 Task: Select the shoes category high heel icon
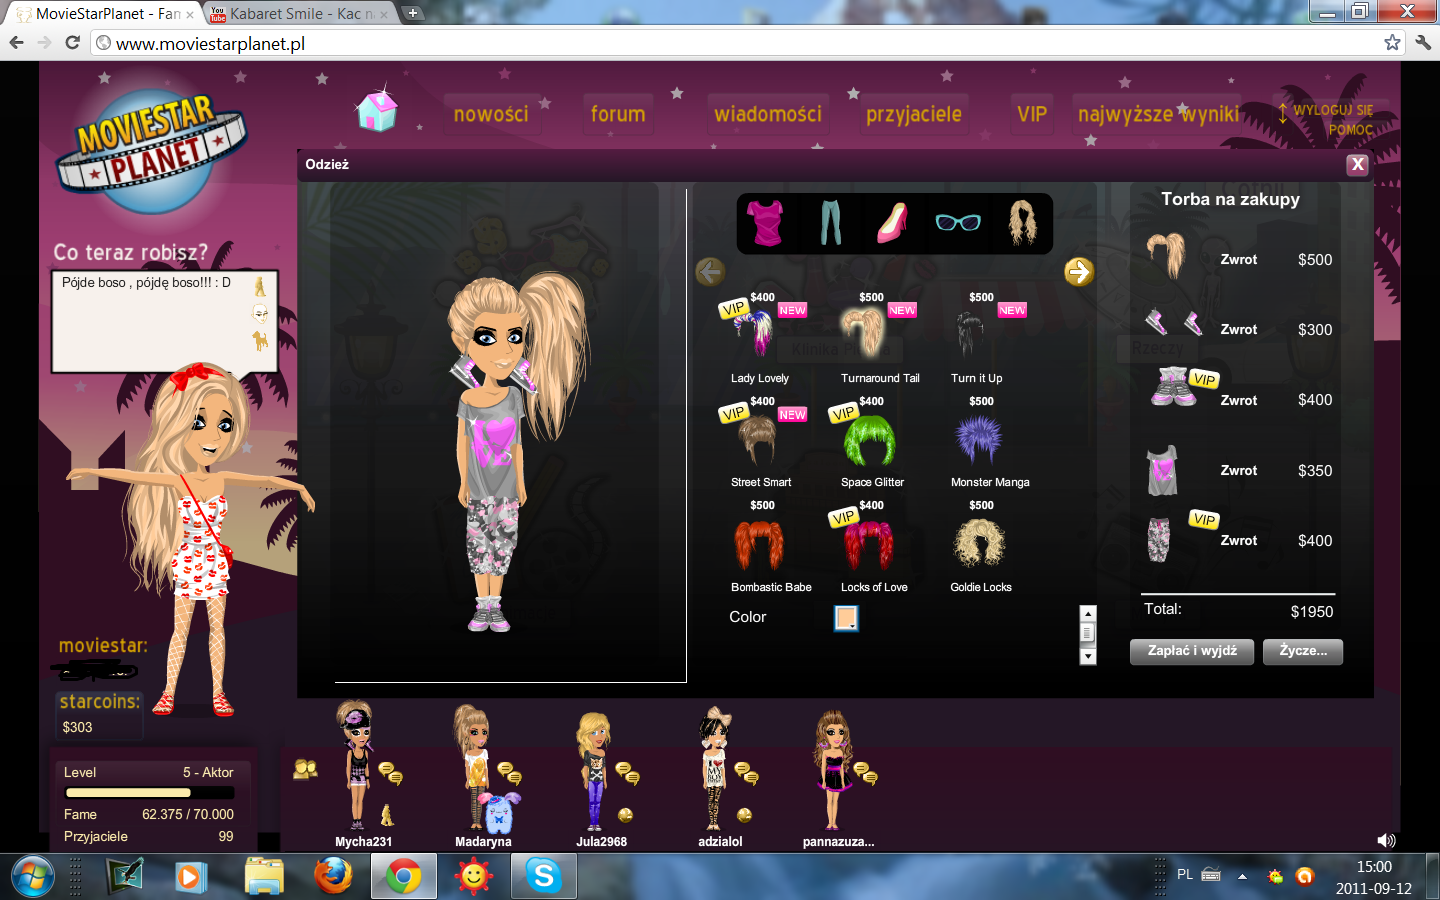892,222
